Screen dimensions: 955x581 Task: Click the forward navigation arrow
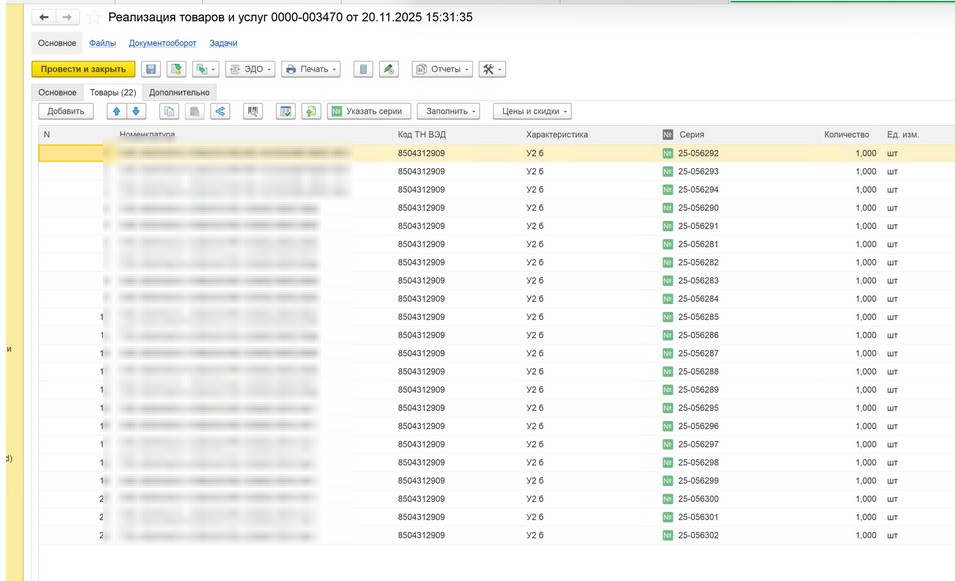66,18
